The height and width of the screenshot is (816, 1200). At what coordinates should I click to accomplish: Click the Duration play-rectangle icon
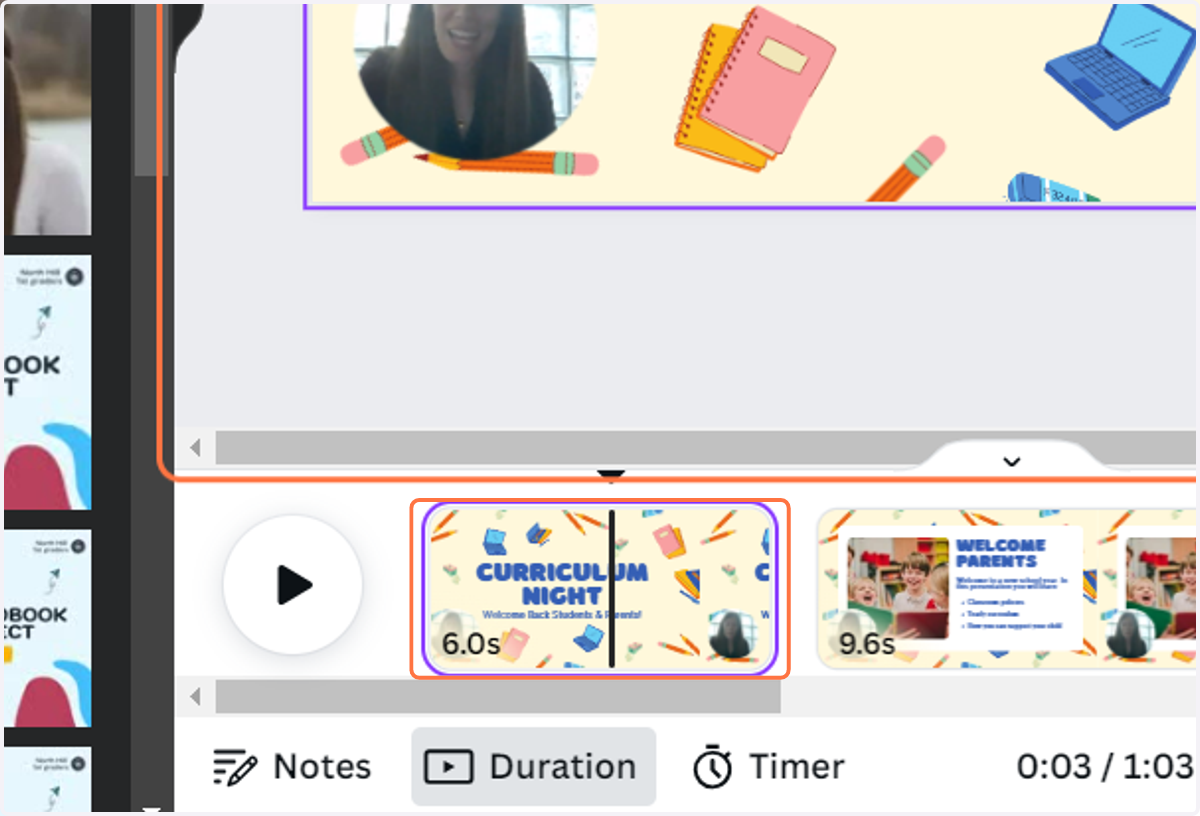click(x=449, y=767)
